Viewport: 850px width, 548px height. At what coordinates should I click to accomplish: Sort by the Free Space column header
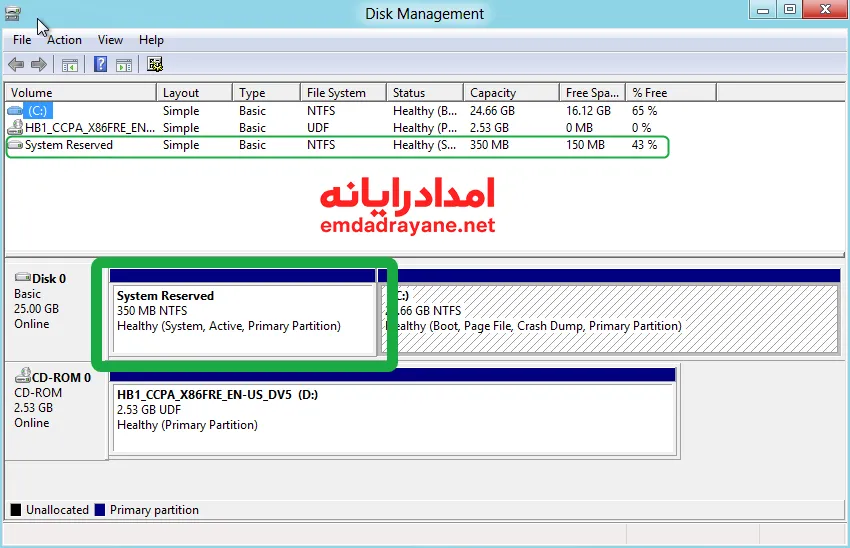593,93
